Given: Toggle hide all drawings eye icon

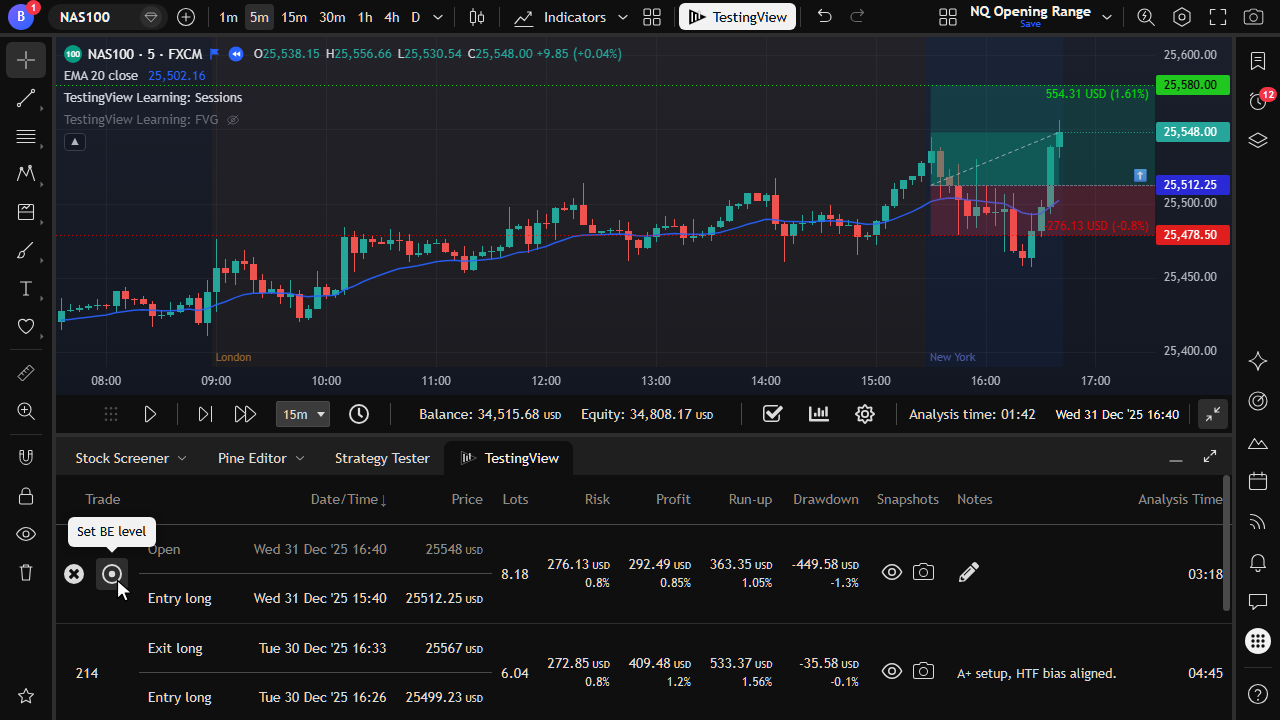Looking at the screenshot, I should coord(26,534).
